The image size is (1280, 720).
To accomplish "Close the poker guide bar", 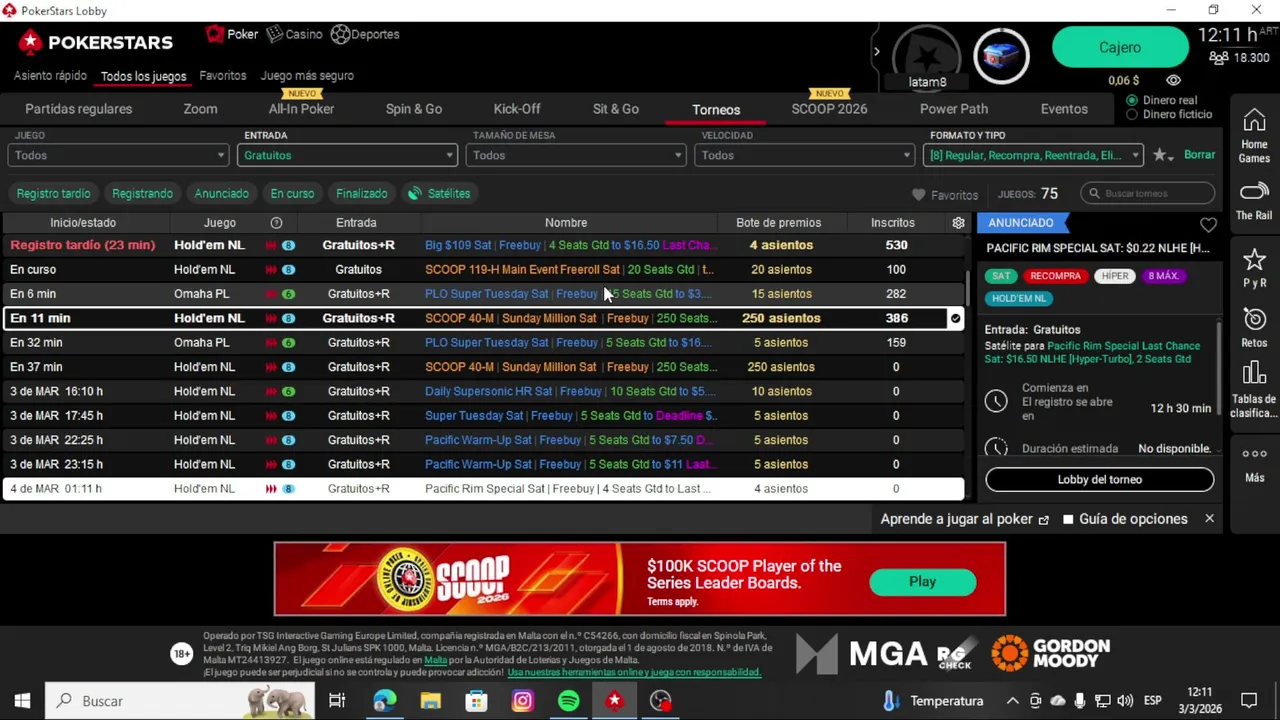I will tap(1209, 519).
